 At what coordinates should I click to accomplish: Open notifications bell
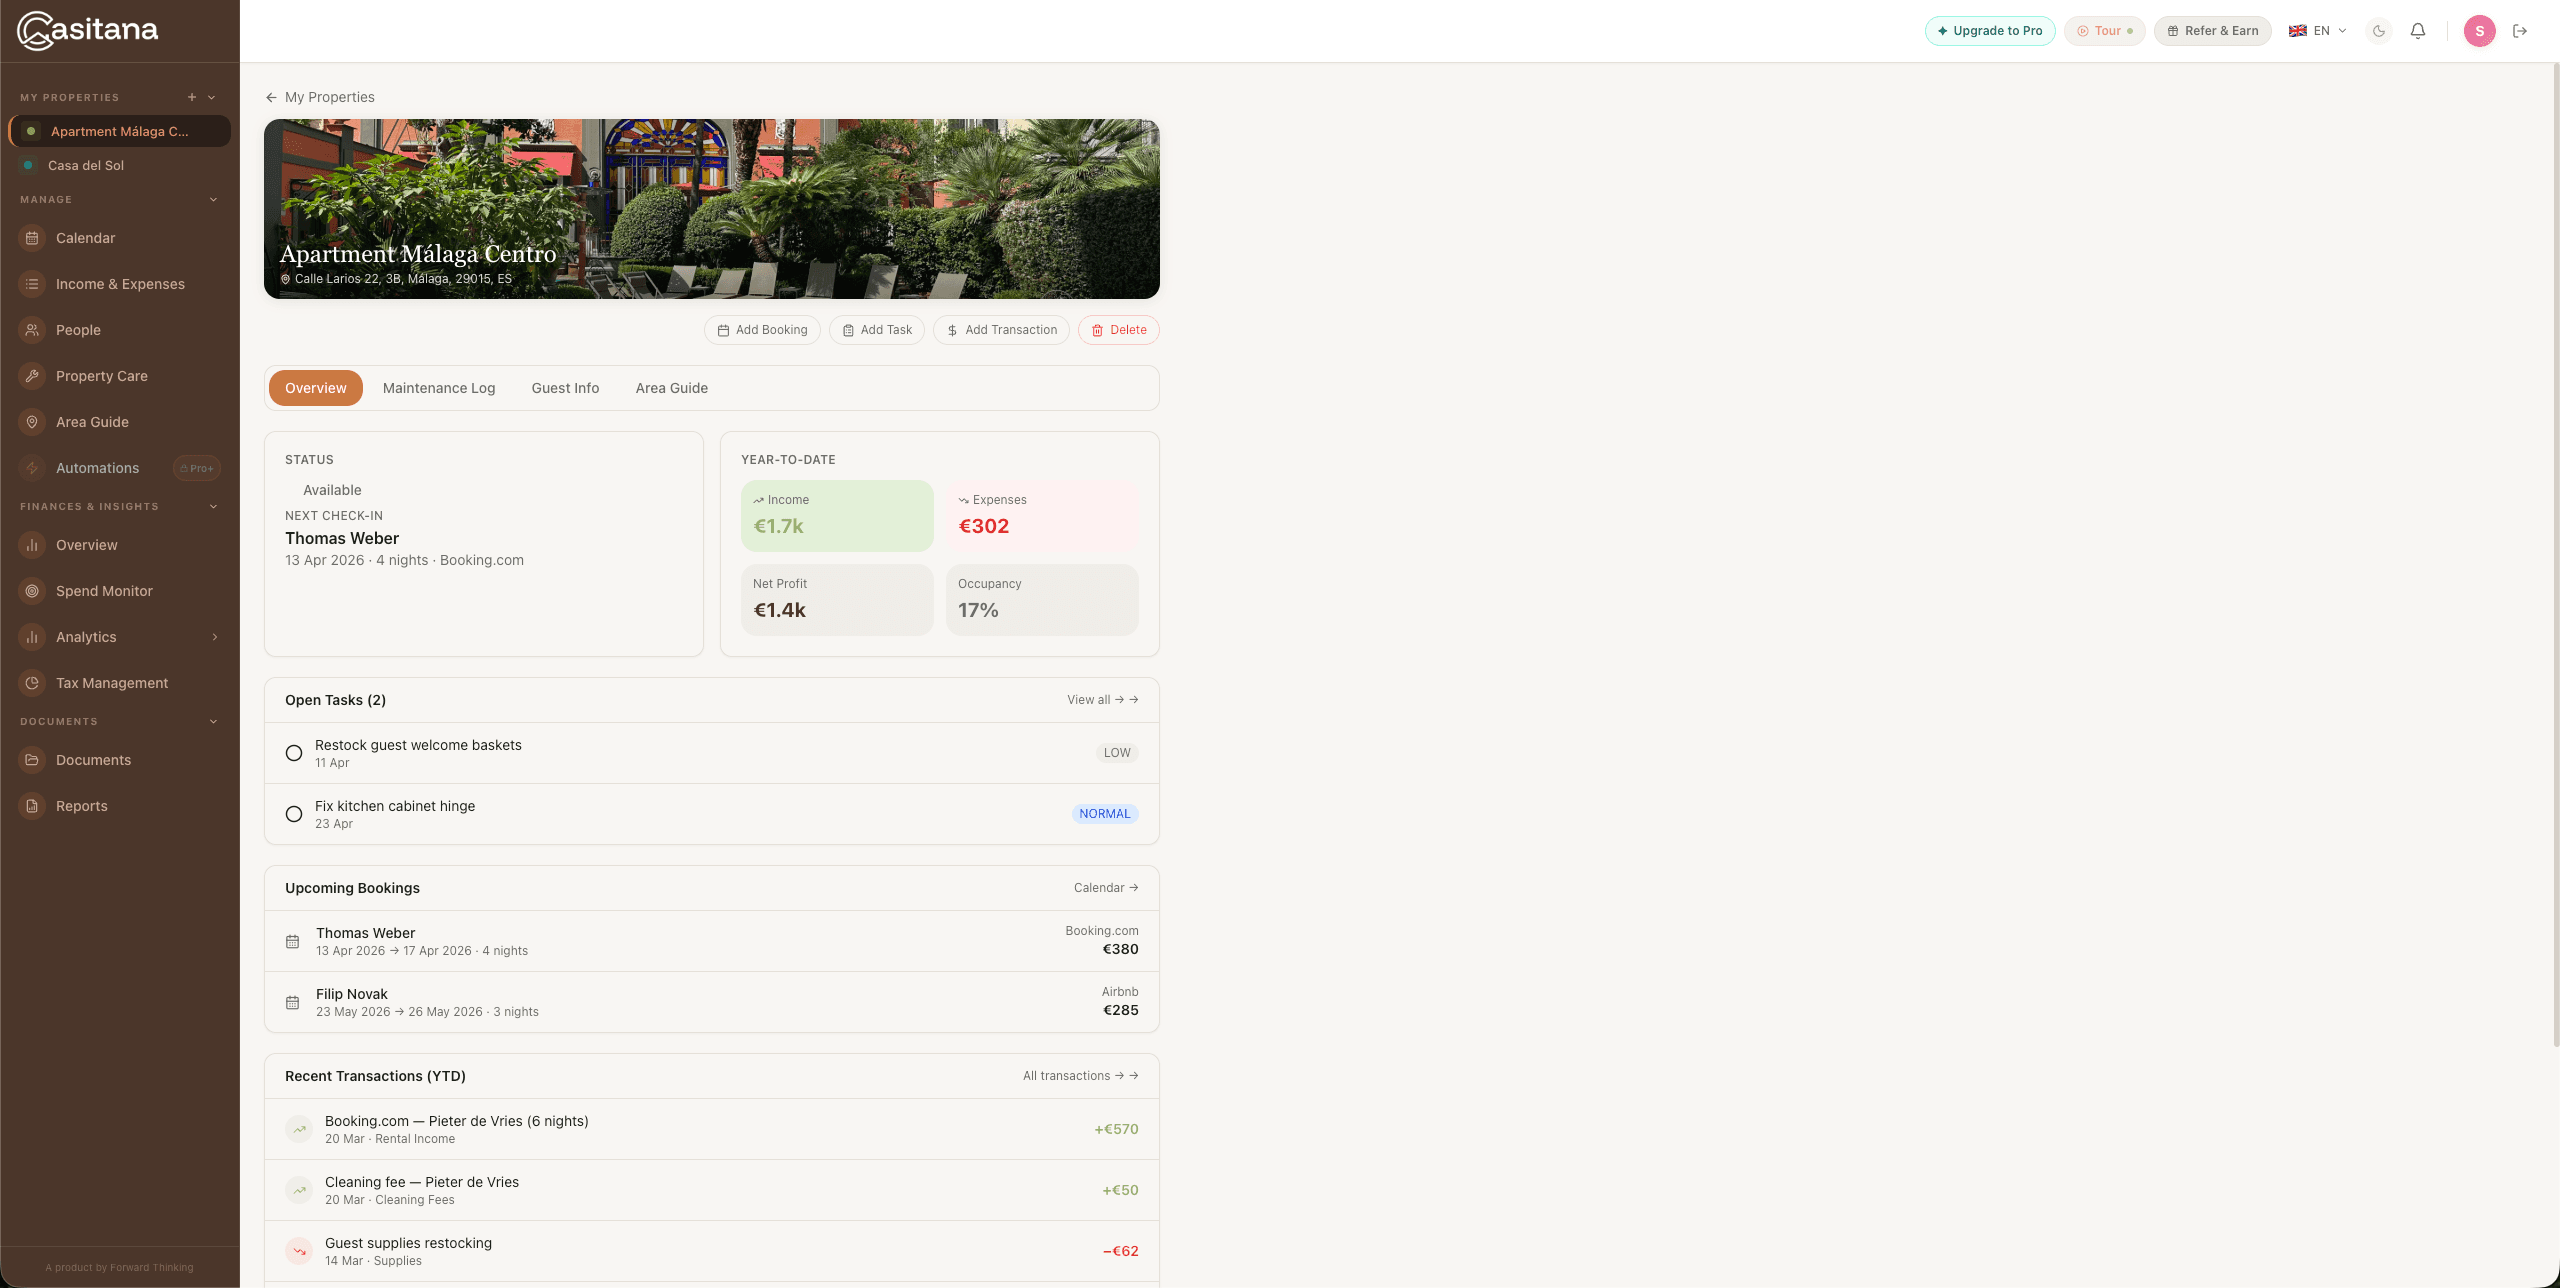(x=2418, y=31)
